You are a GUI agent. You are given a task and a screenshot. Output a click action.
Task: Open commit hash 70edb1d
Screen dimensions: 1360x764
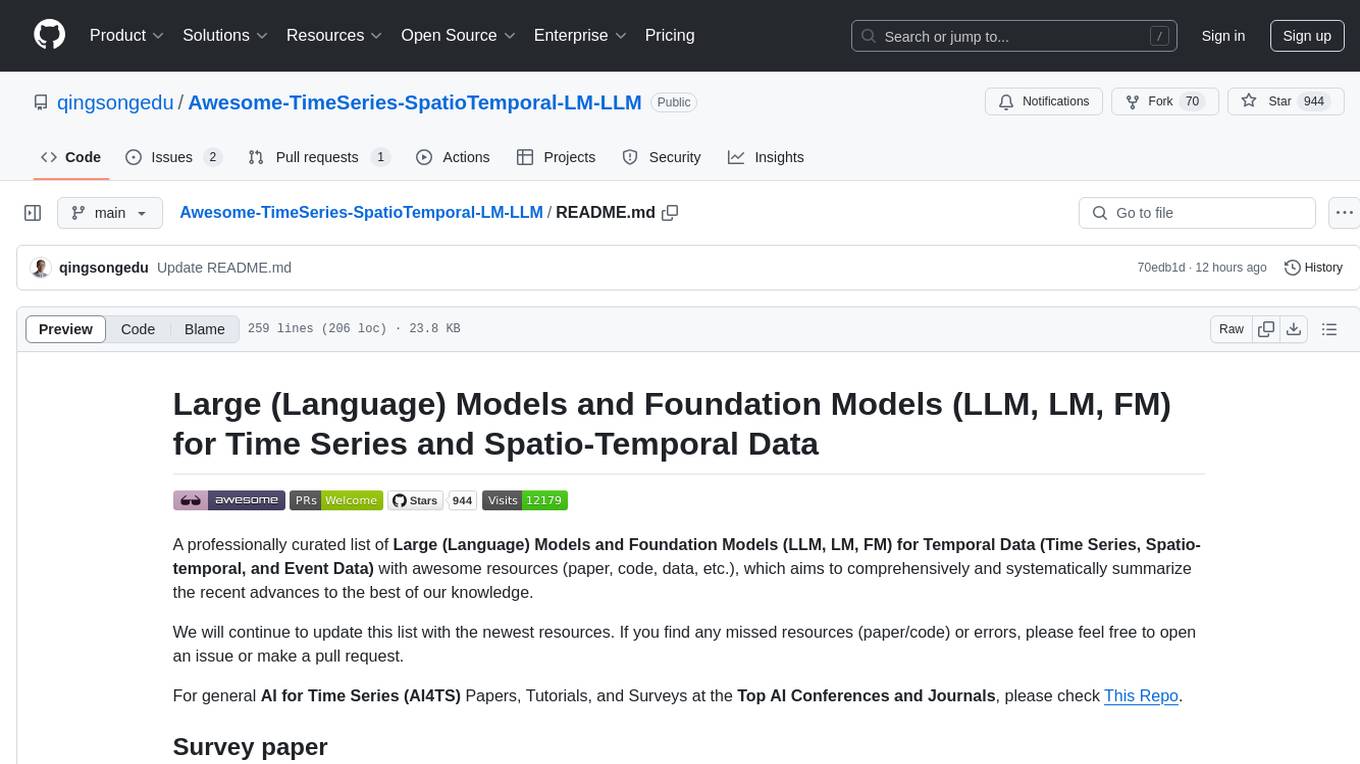(x=1161, y=268)
